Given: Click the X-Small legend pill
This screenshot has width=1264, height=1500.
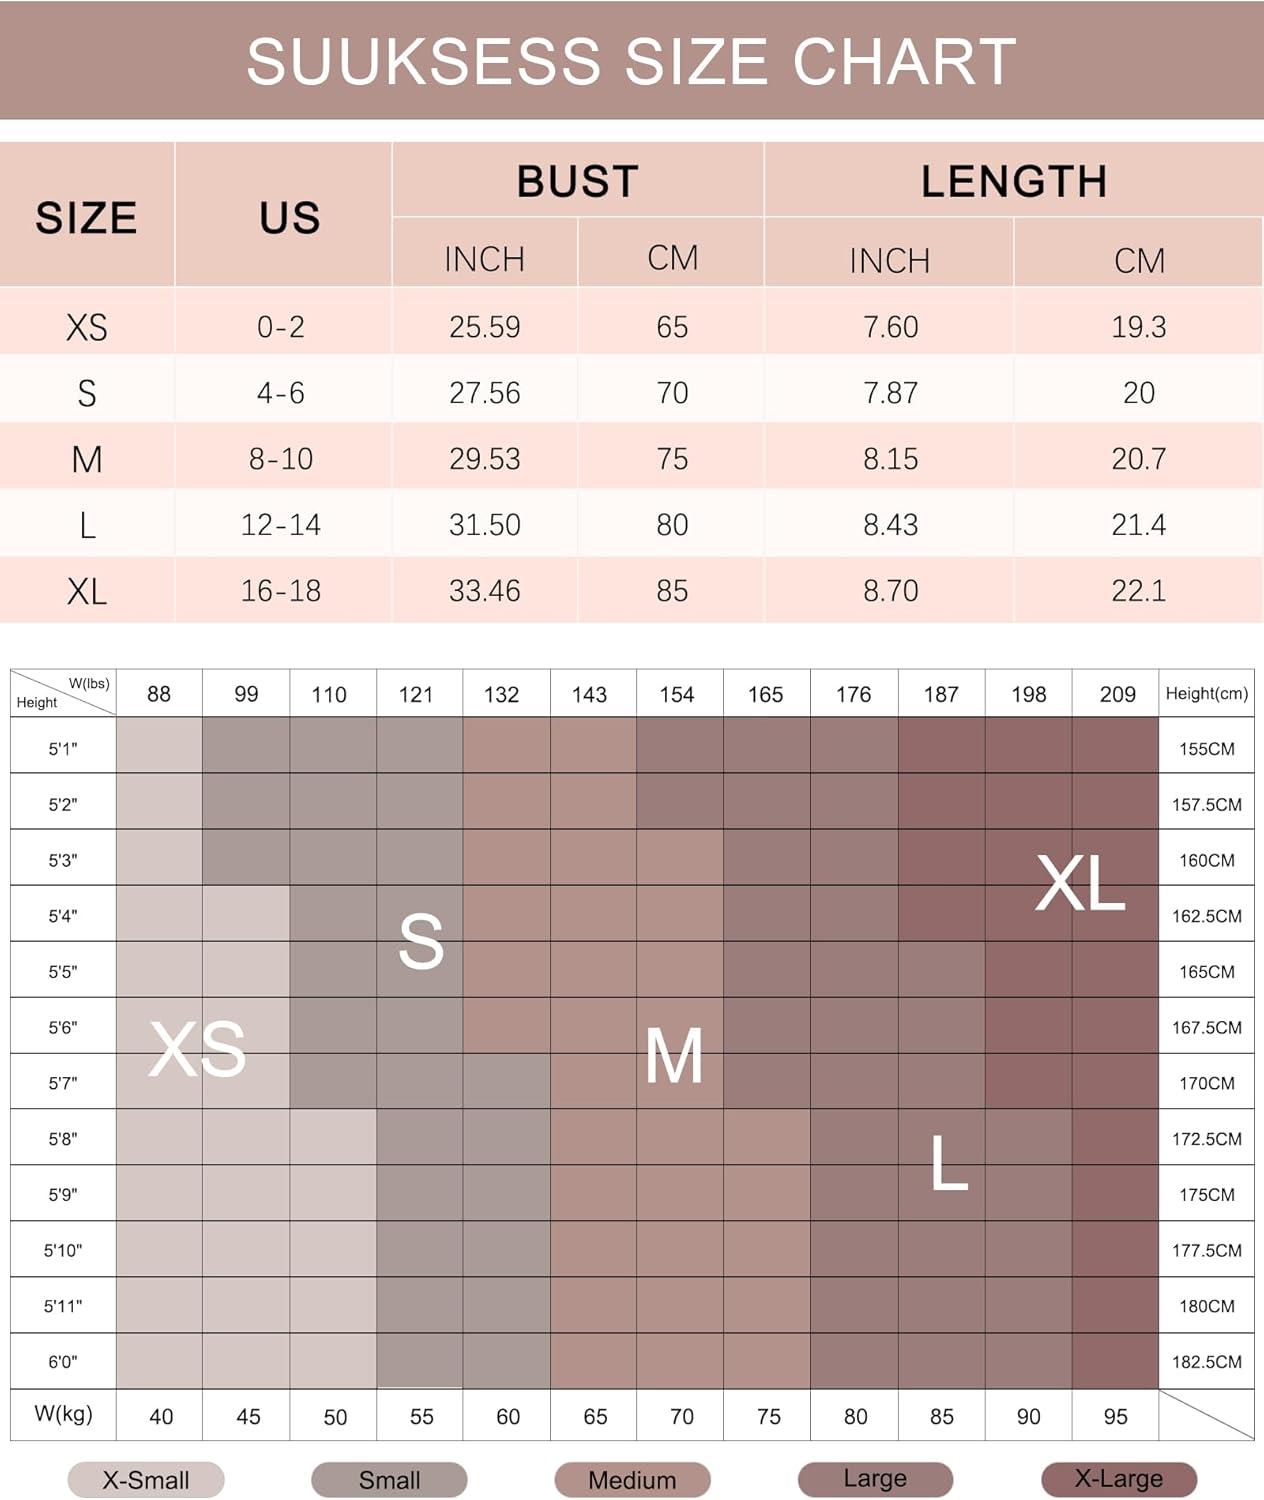Looking at the screenshot, I should pos(146,1480).
